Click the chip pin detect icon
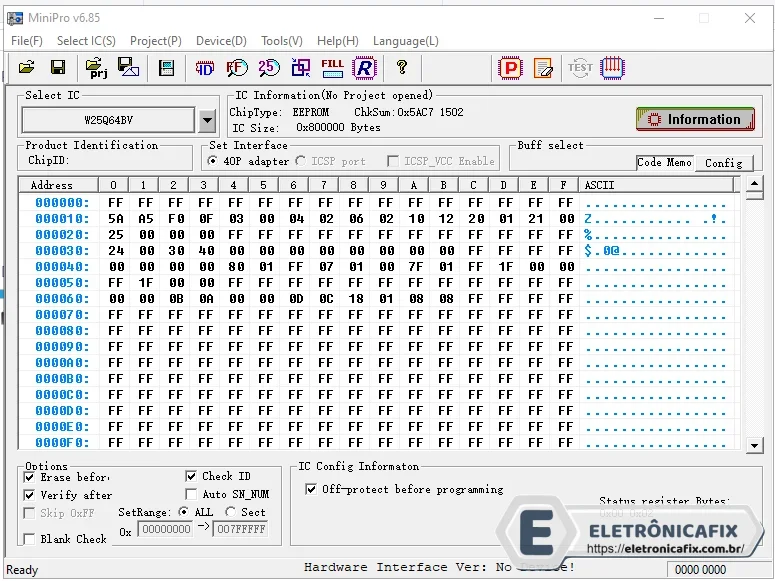 (x=612, y=68)
